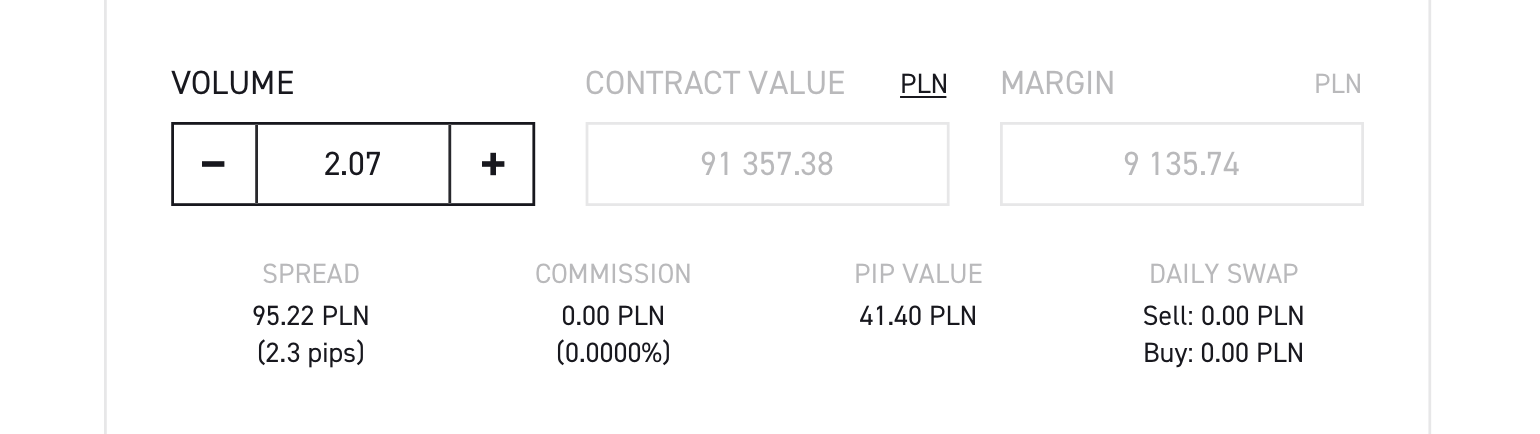Increase volume with the plus button
The image size is (1540, 434).
point(492,164)
